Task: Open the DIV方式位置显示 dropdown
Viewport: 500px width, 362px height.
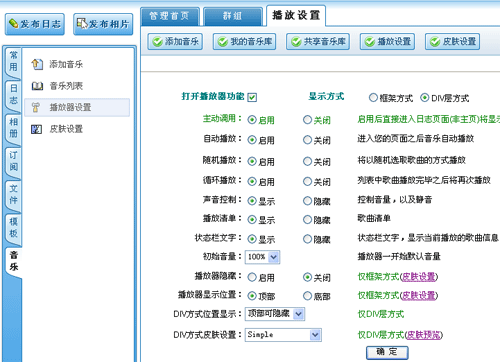Action: tap(275, 314)
